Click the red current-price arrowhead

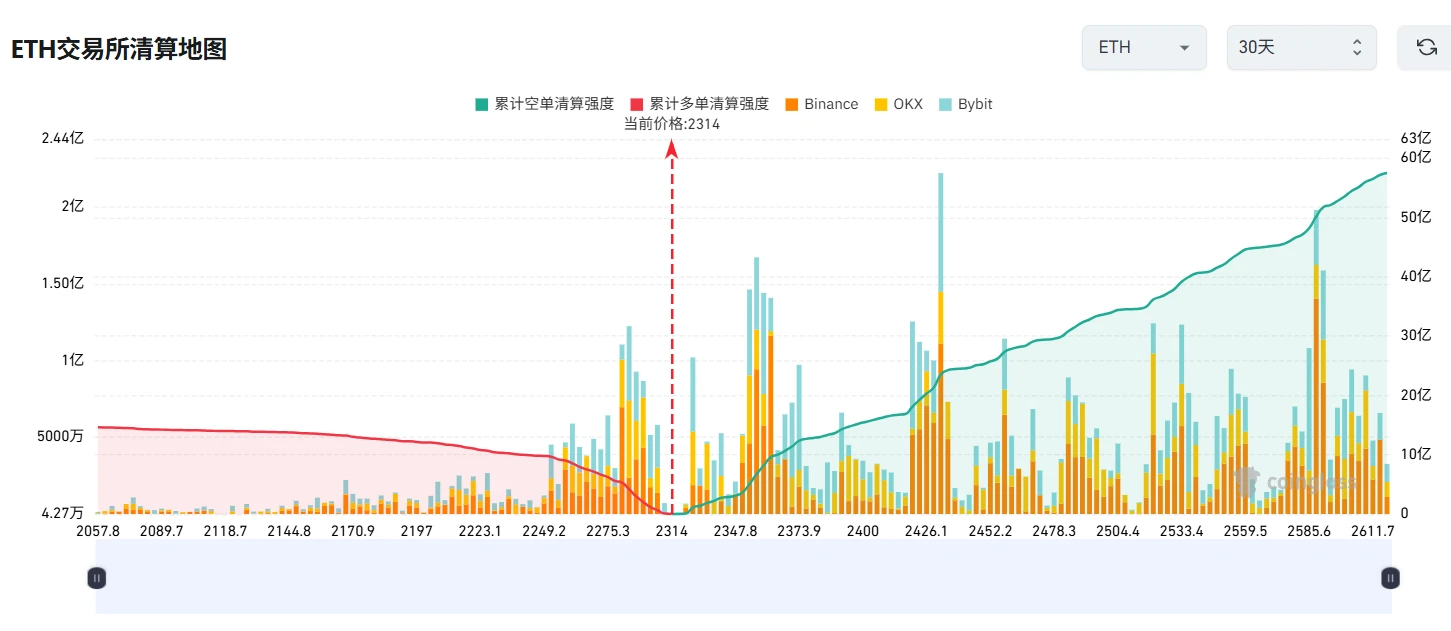[x=672, y=149]
